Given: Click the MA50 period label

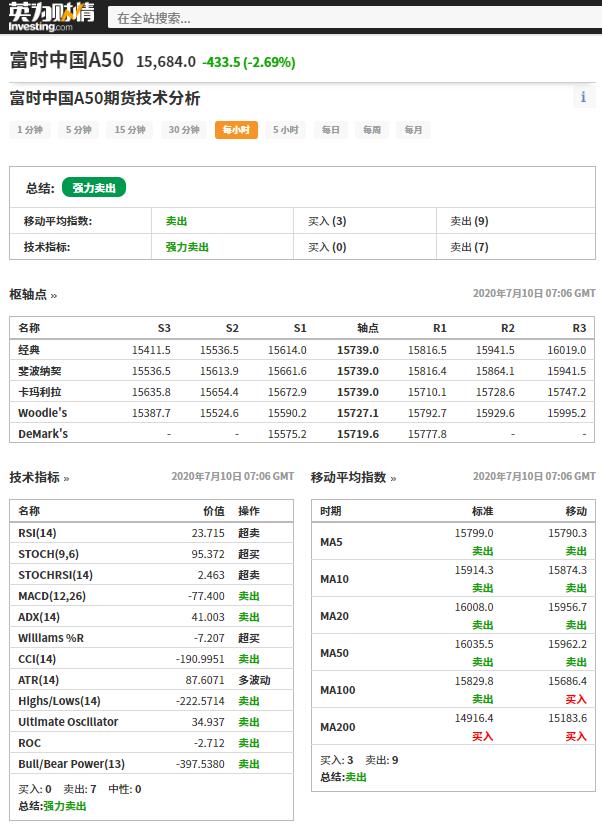Looking at the screenshot, I should pyautogui.click(x=334, y=653).
